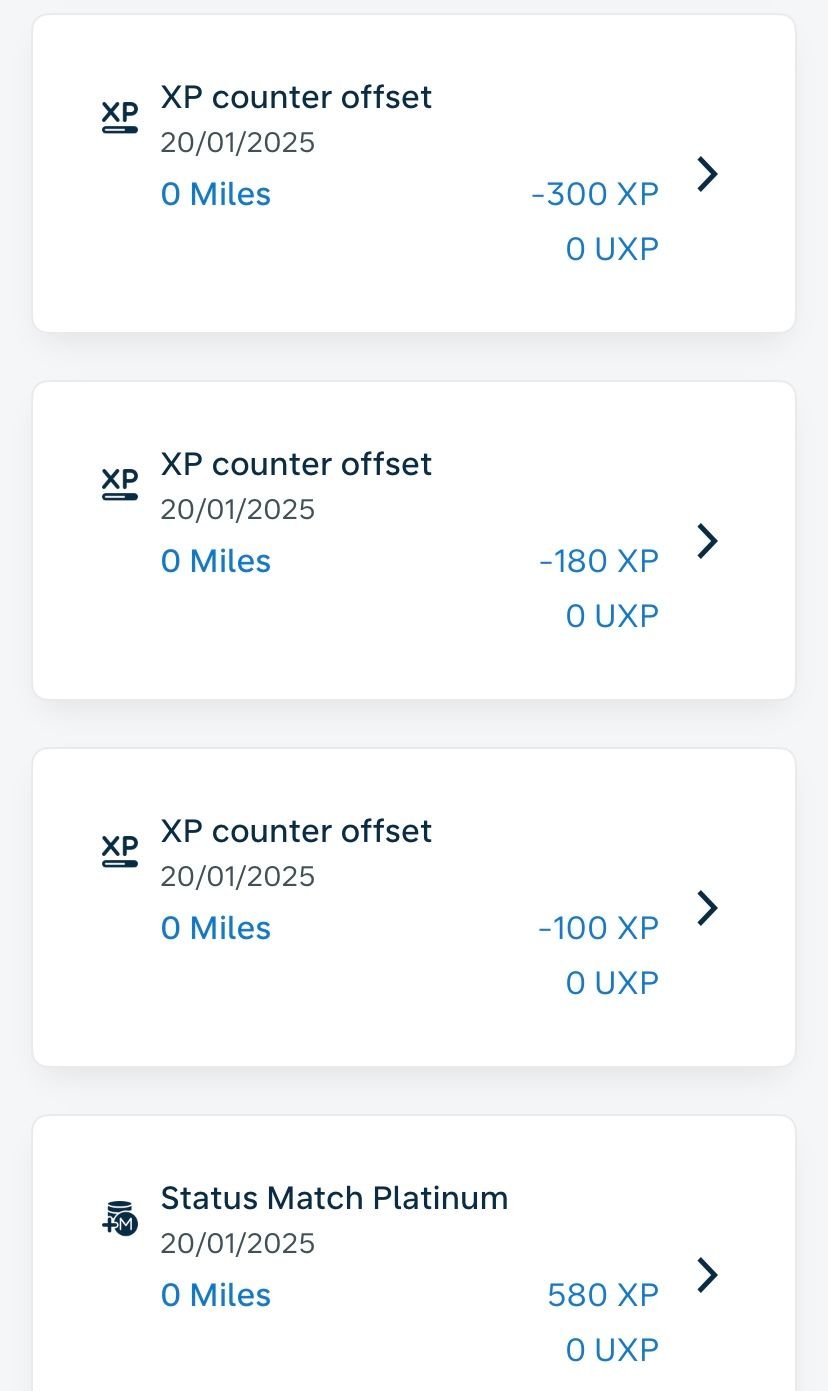Viewport: 828px width, 1391px height.
Task: Click the XP icon on the -100 XP card
Action: pos(120,851)
